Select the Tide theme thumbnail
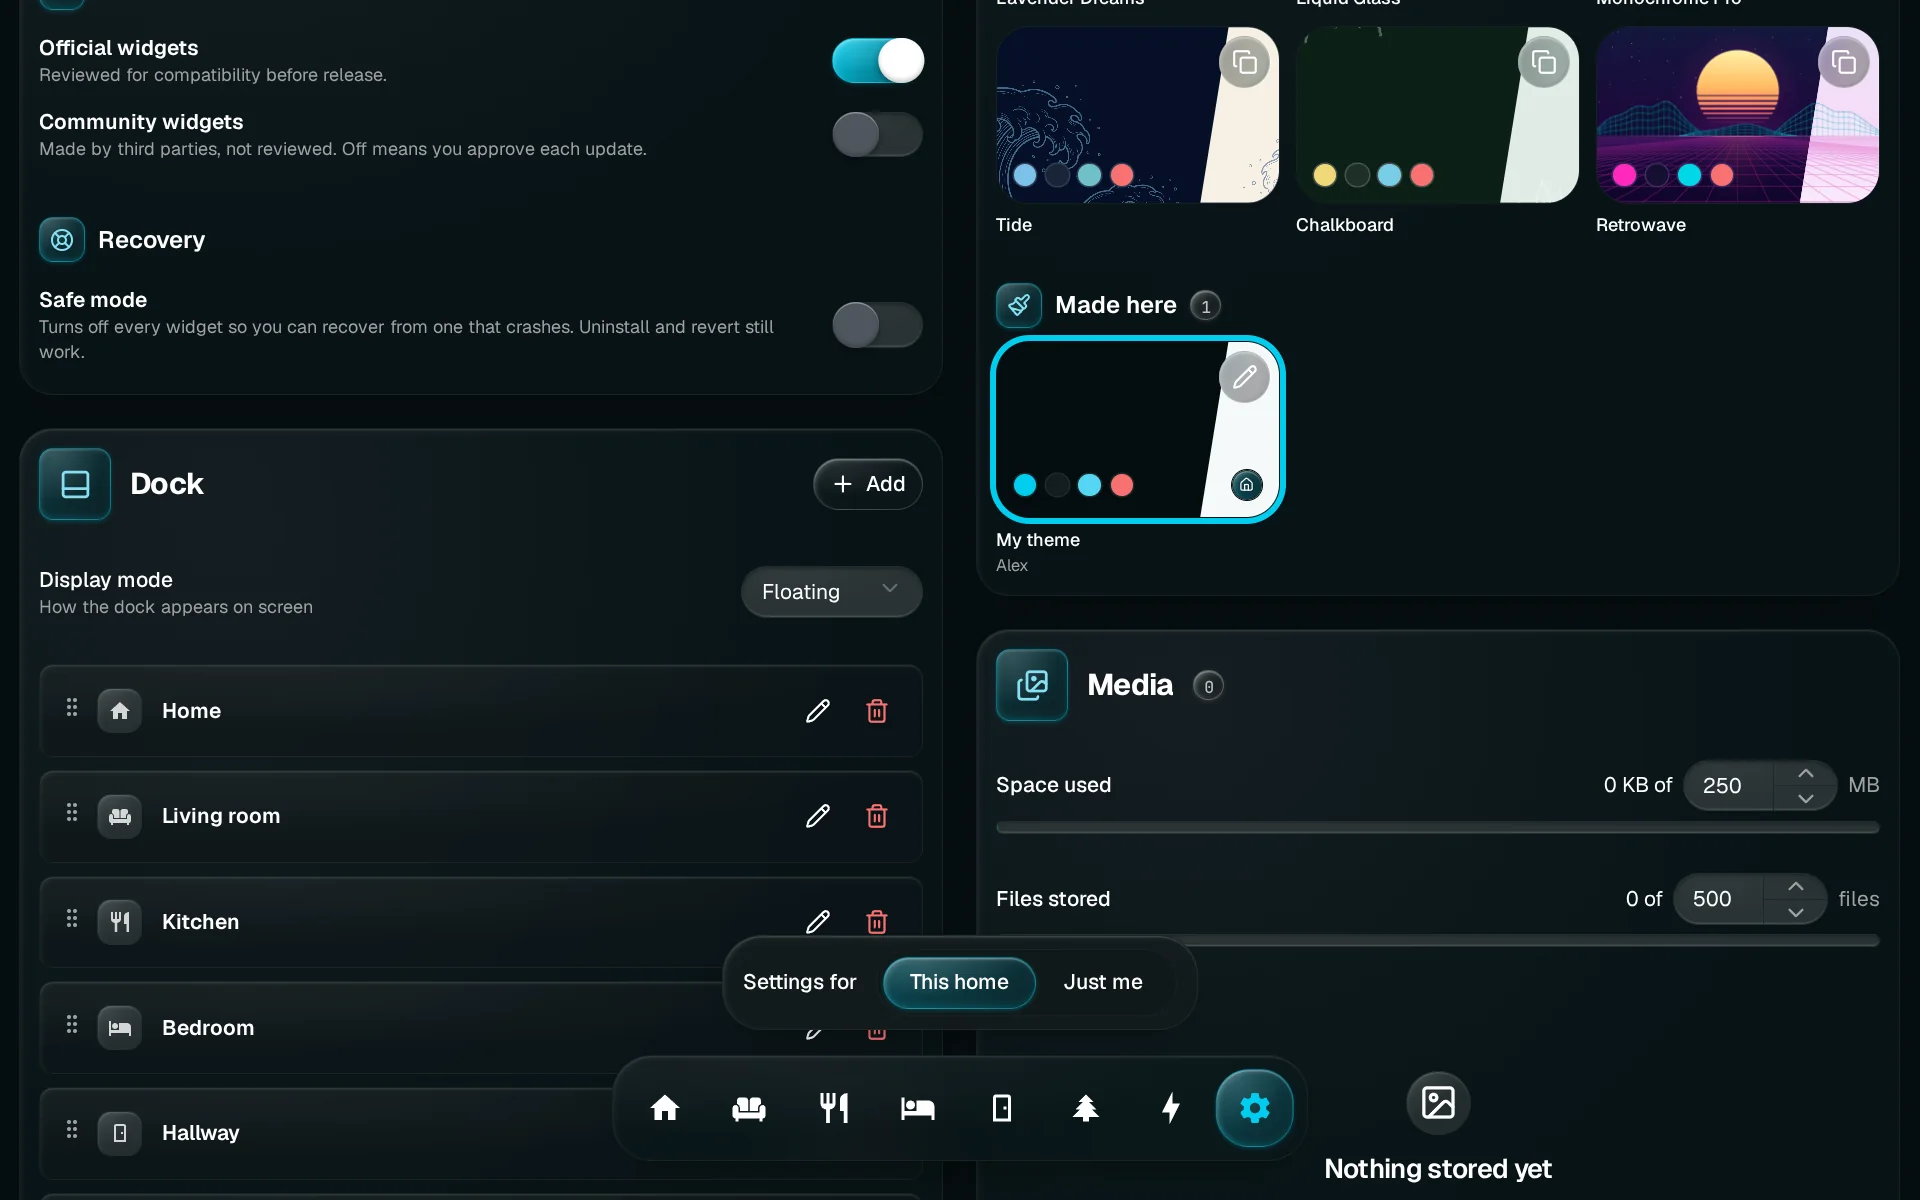This screenshot has width=1920, height=1200. point(1137,115)
